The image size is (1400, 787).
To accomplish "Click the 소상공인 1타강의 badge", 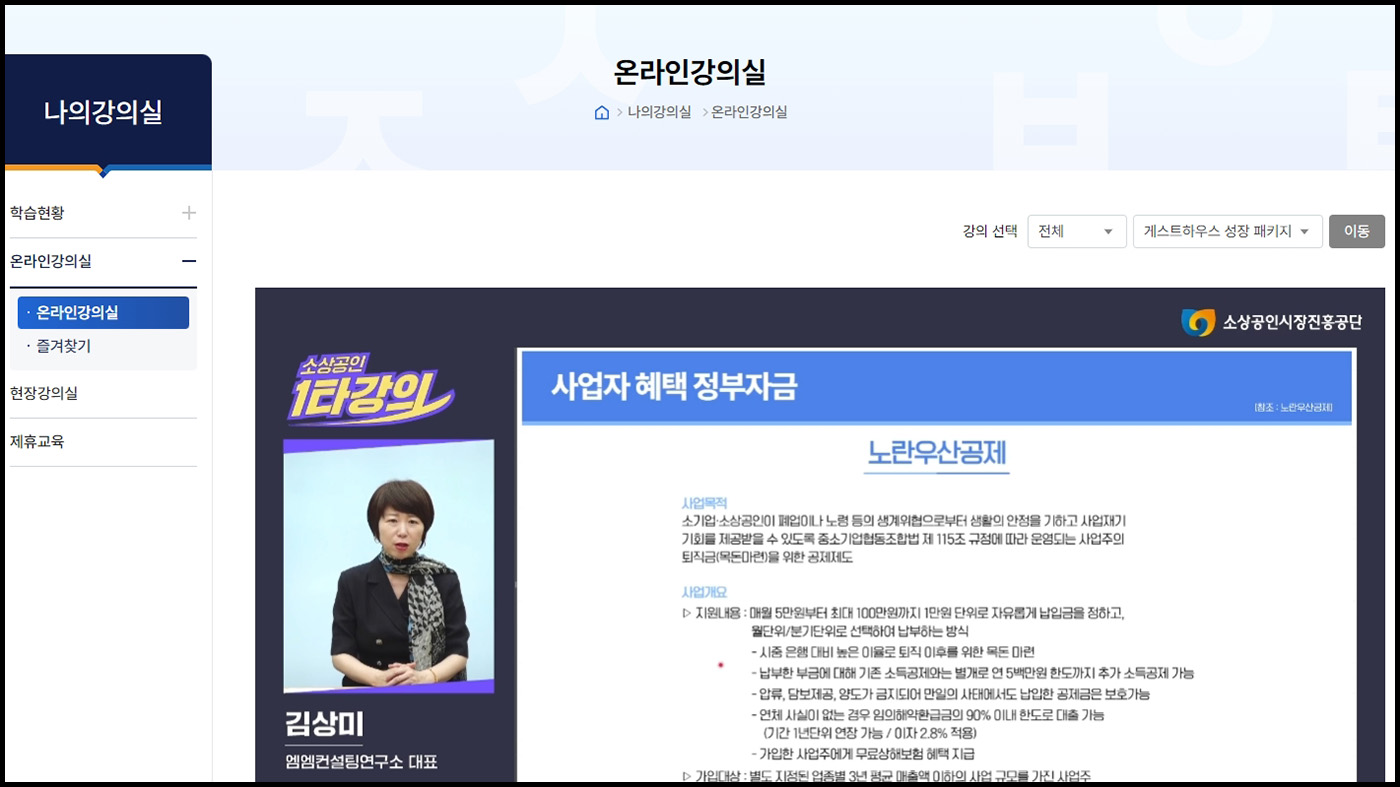I will tap(371, 390).
